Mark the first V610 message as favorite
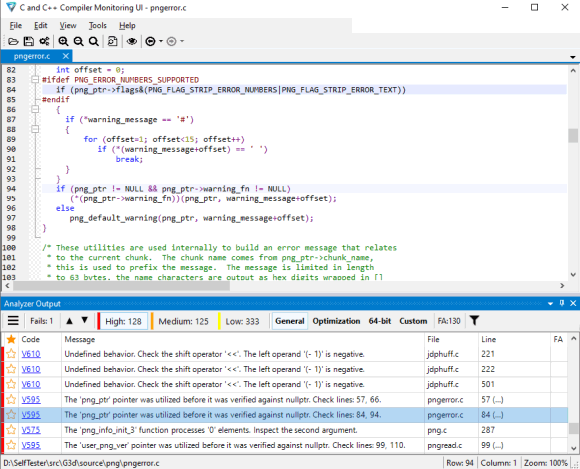The height and width of the screenshot is (469, 580). click(x=11, y=354)
